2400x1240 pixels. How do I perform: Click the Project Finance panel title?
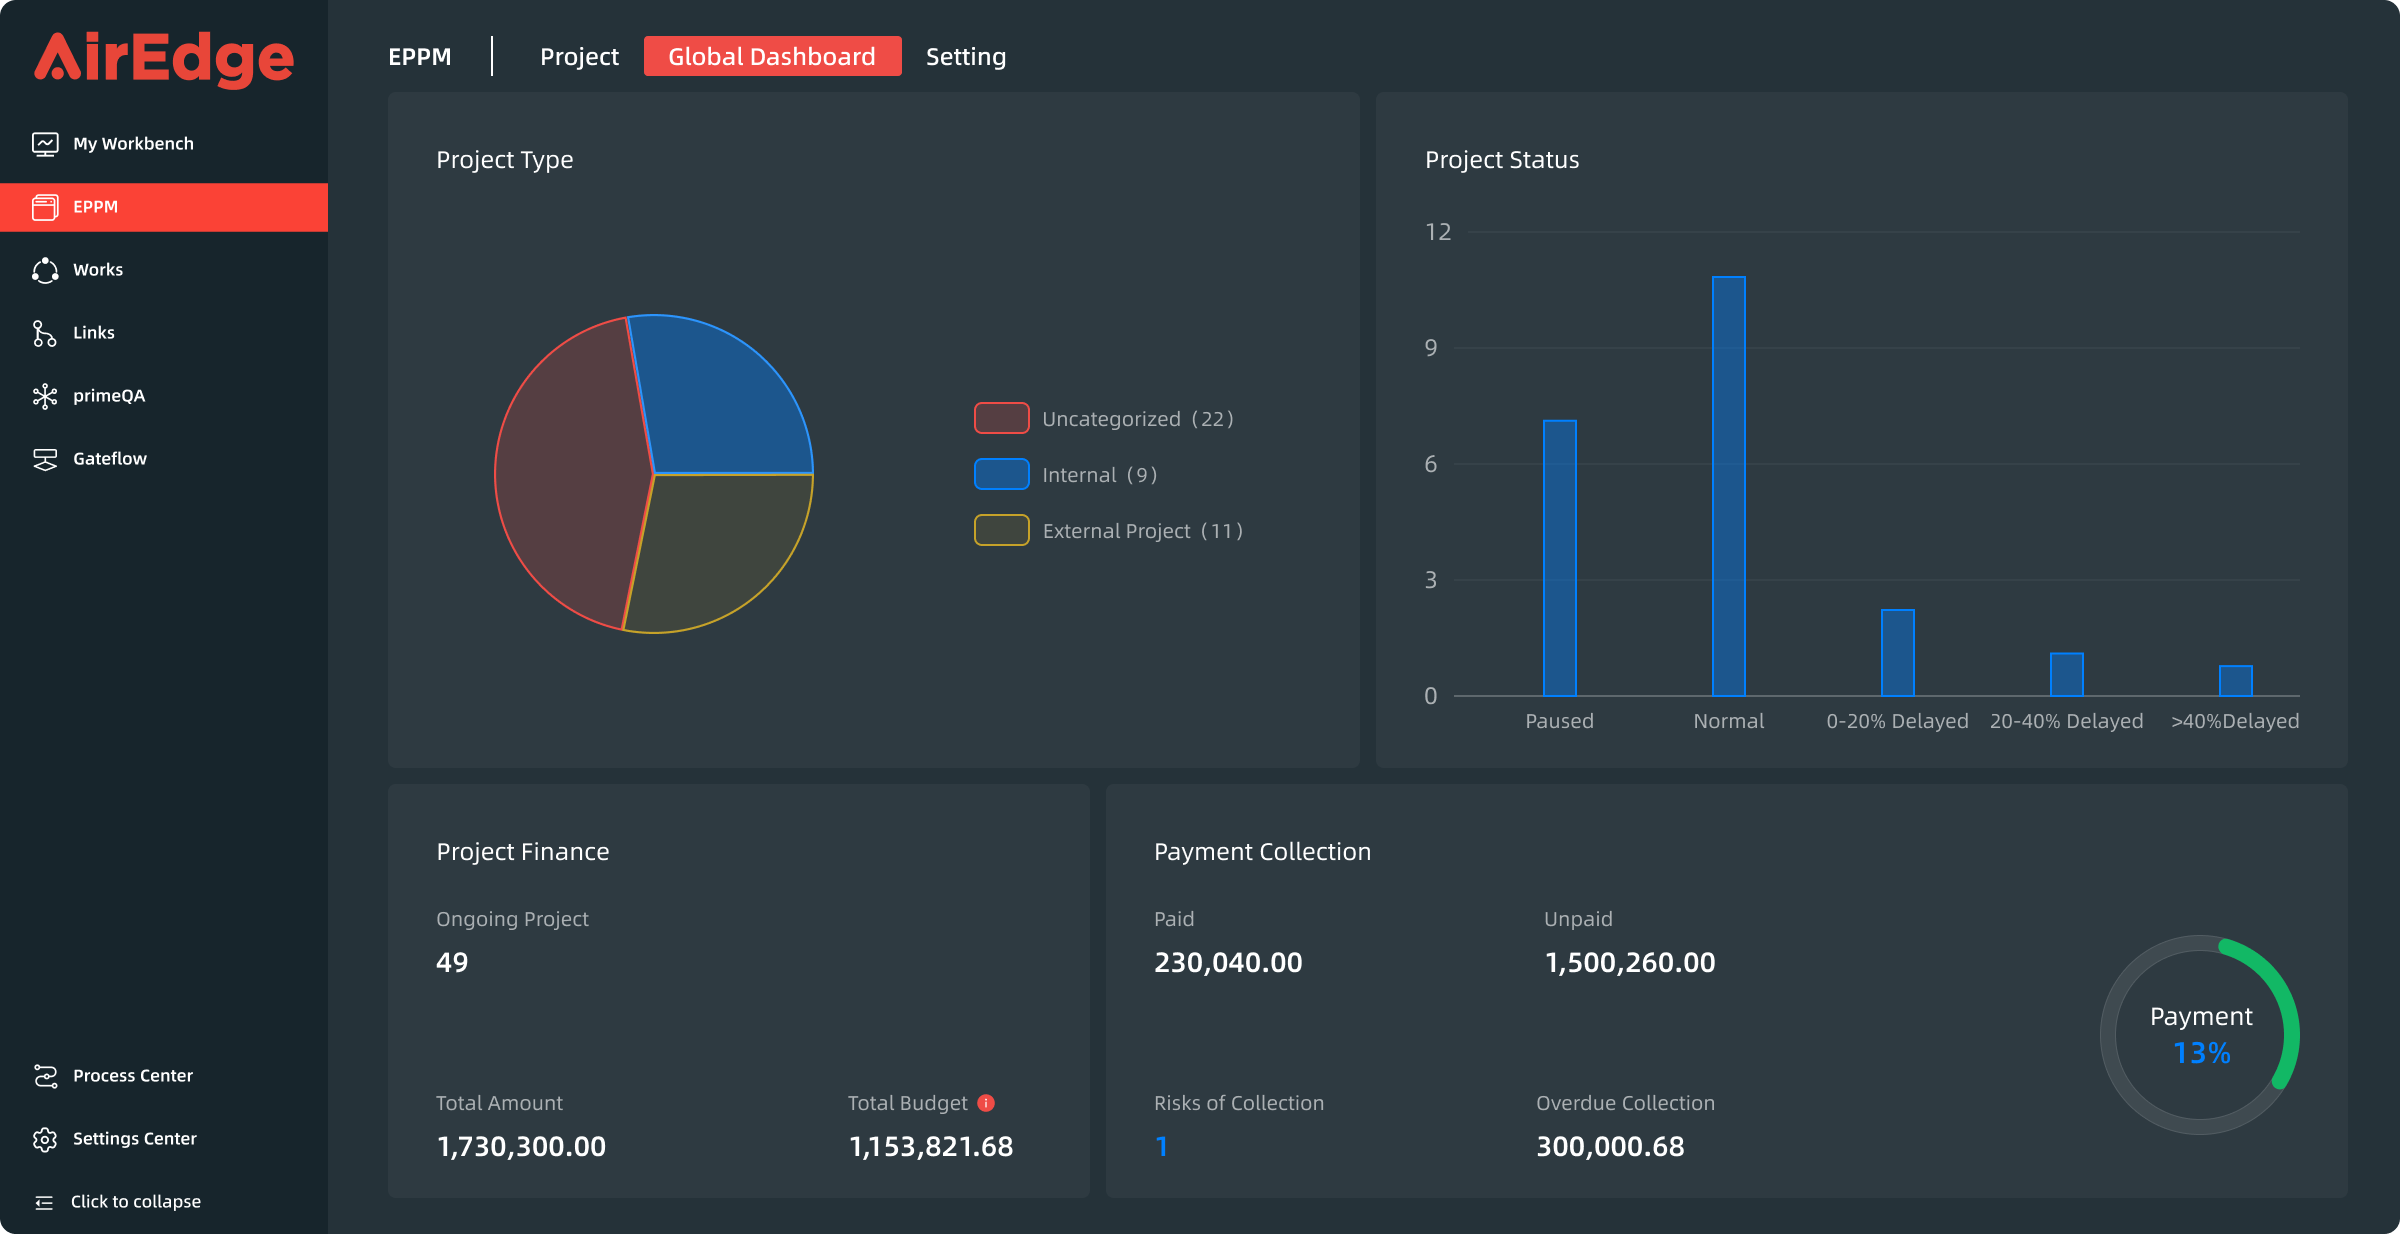(x=523, y=852)
